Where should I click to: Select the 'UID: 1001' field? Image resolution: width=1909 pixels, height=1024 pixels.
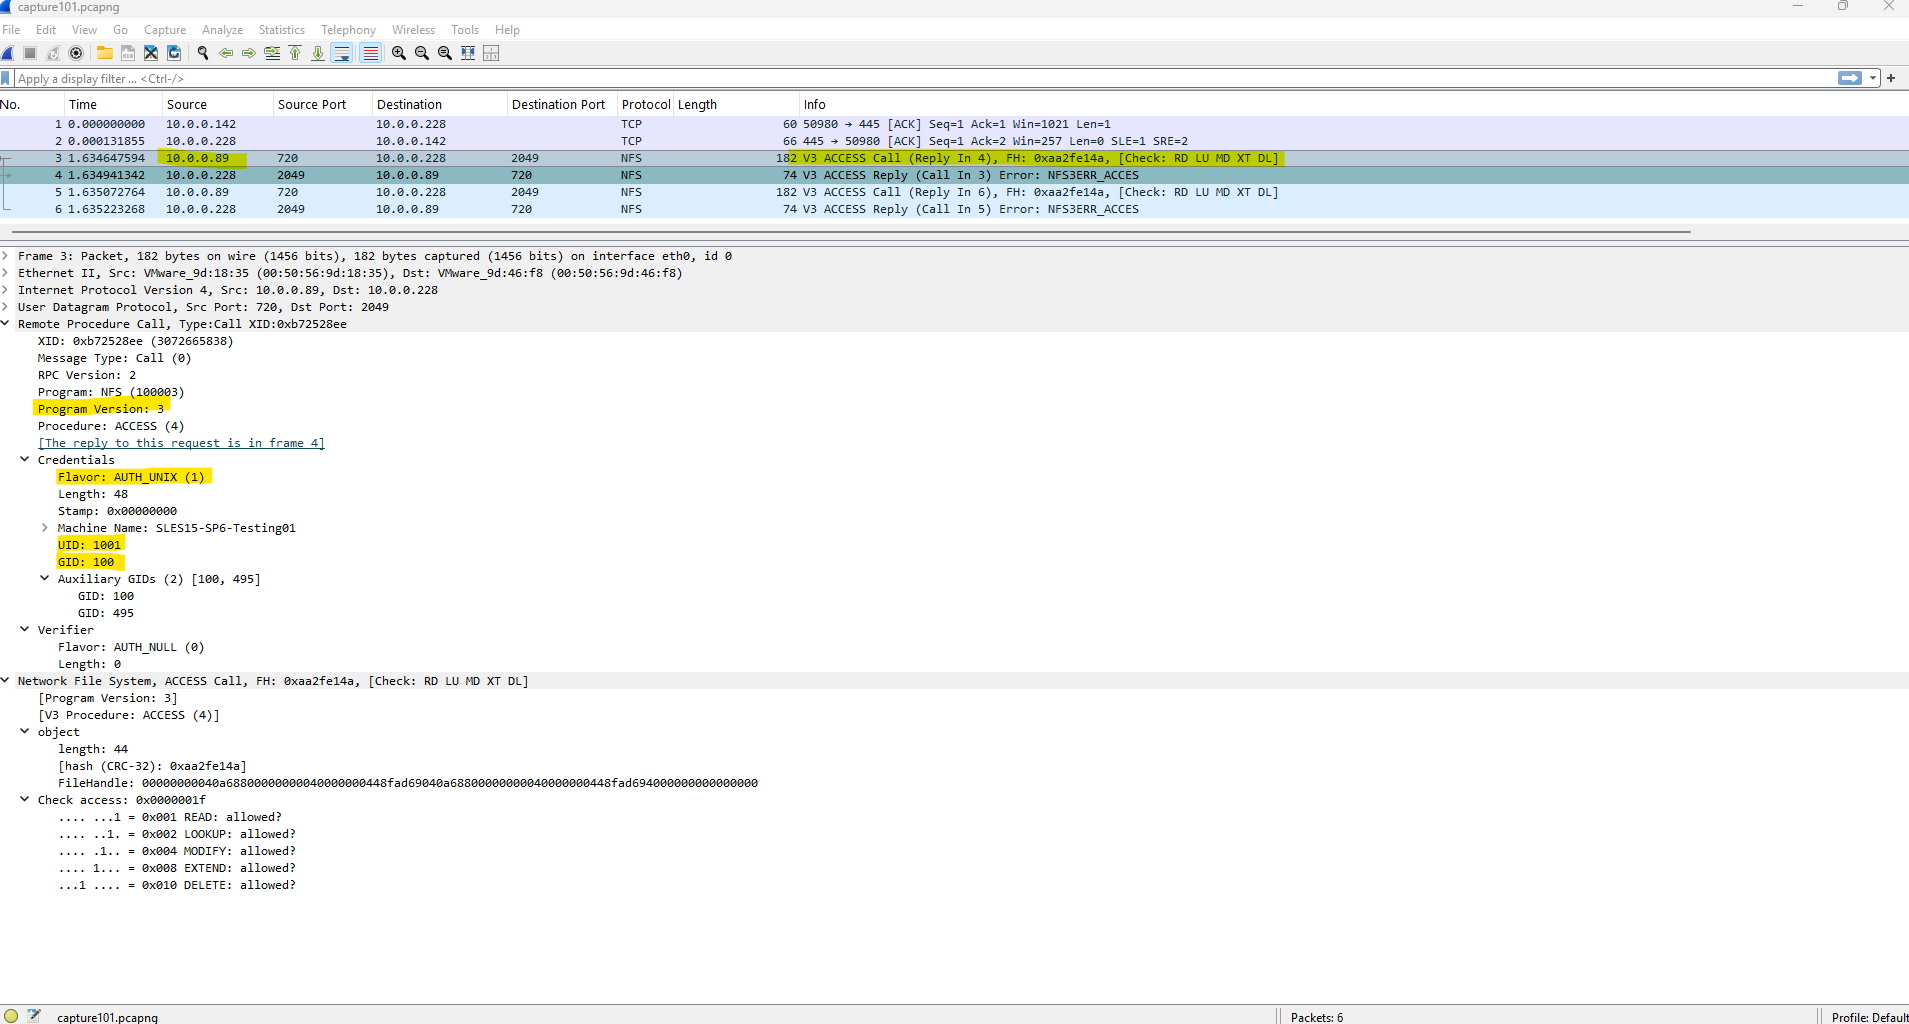click(x=90, y=545)
